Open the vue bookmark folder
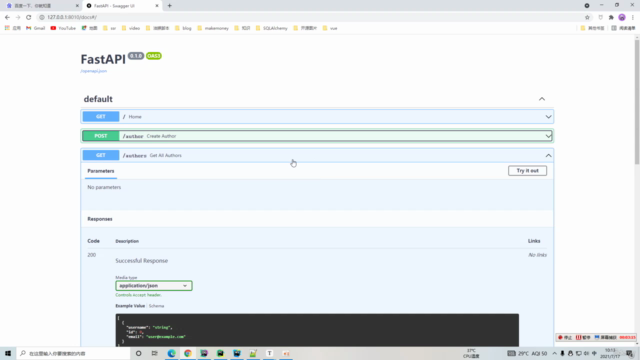 pos(330,28)
